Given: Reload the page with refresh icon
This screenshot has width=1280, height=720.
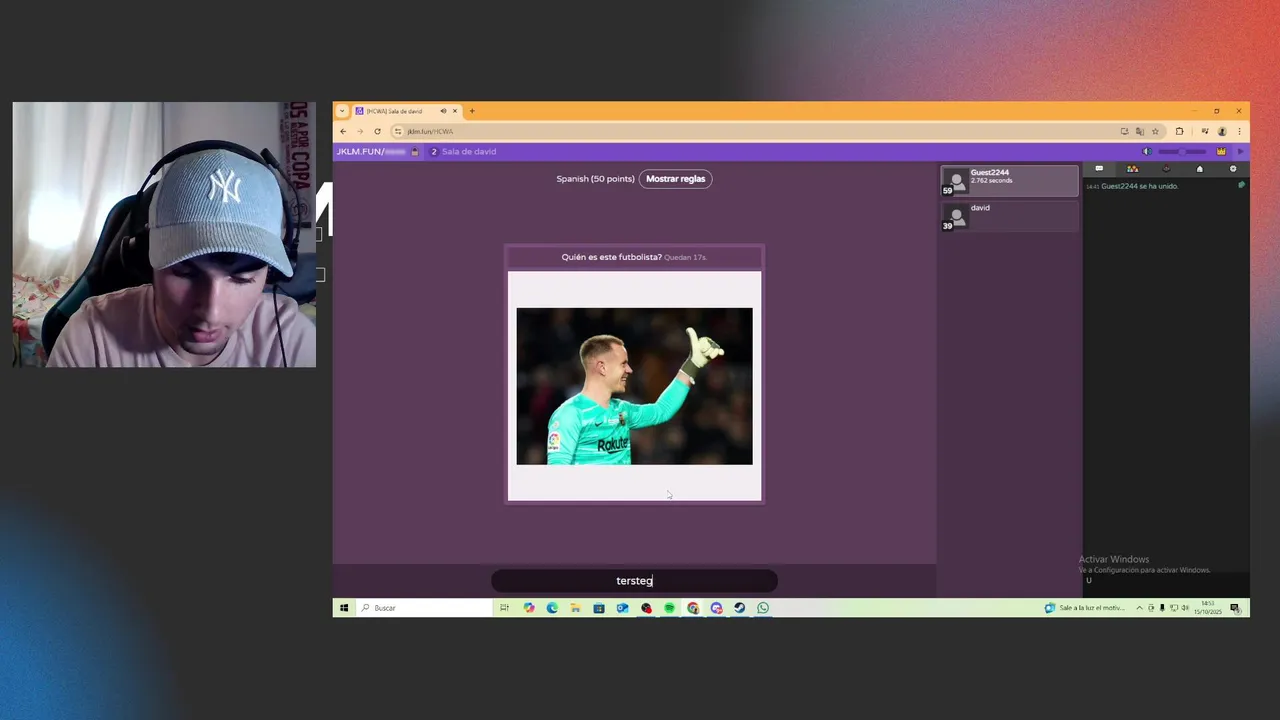Looking at the screenshot, I should tap(377, 131).
